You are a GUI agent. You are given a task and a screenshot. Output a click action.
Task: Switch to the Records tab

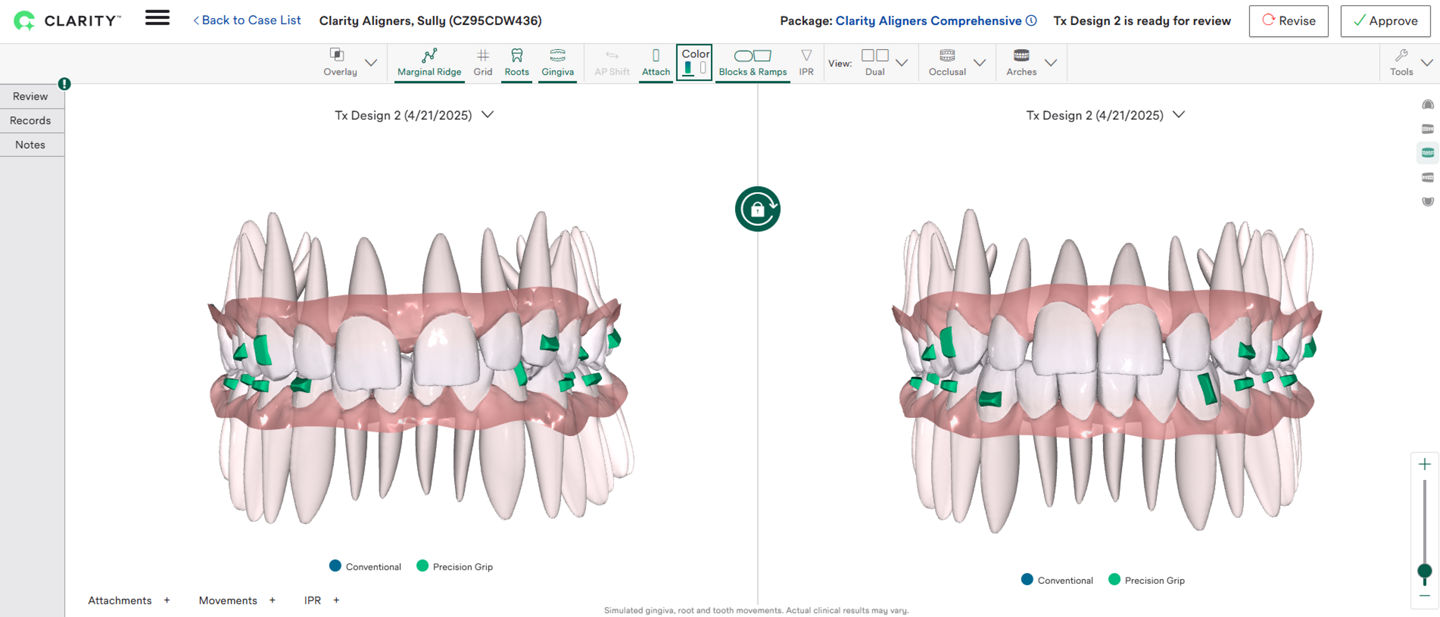tap(31, 120)
